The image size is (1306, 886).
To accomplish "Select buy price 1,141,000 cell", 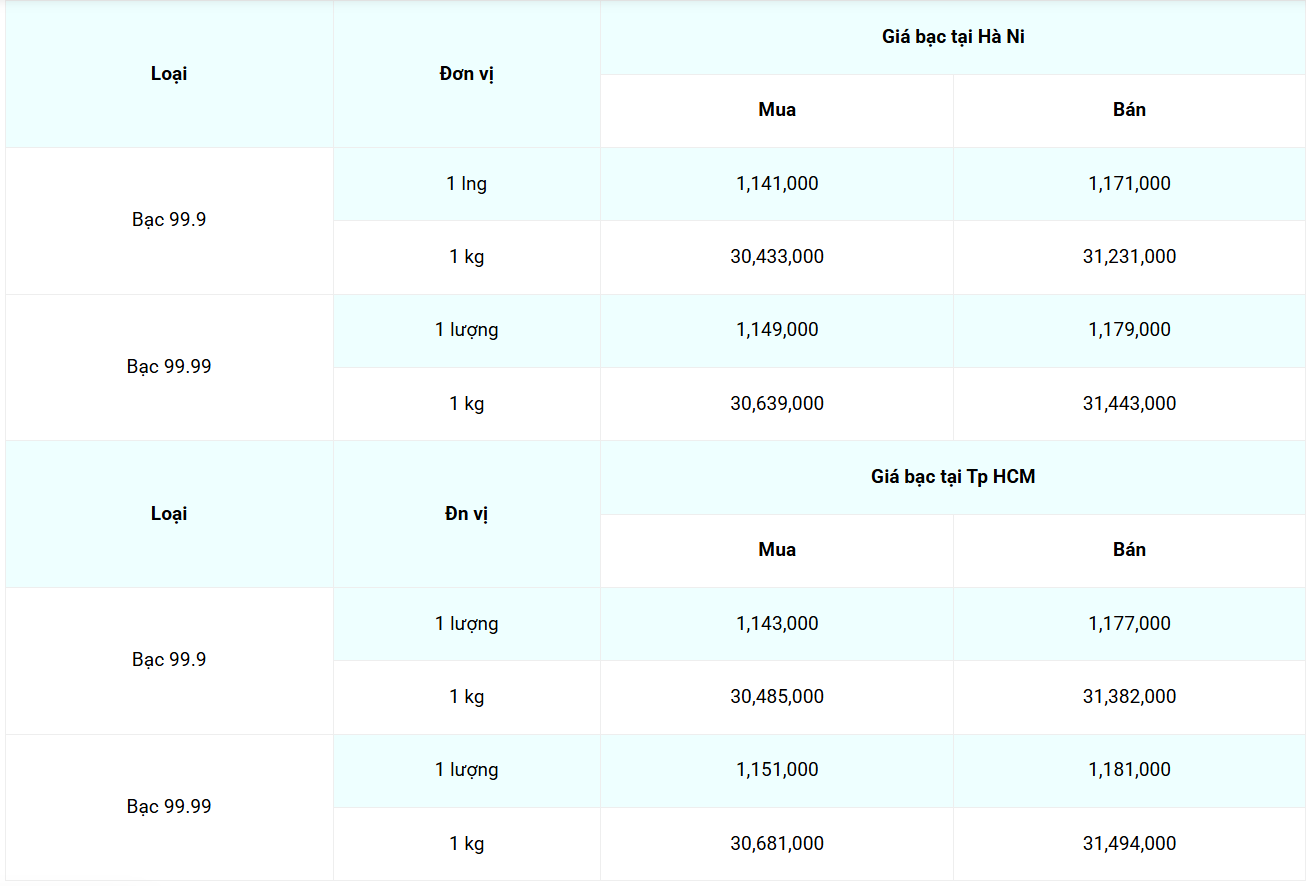I will [777, 184].
